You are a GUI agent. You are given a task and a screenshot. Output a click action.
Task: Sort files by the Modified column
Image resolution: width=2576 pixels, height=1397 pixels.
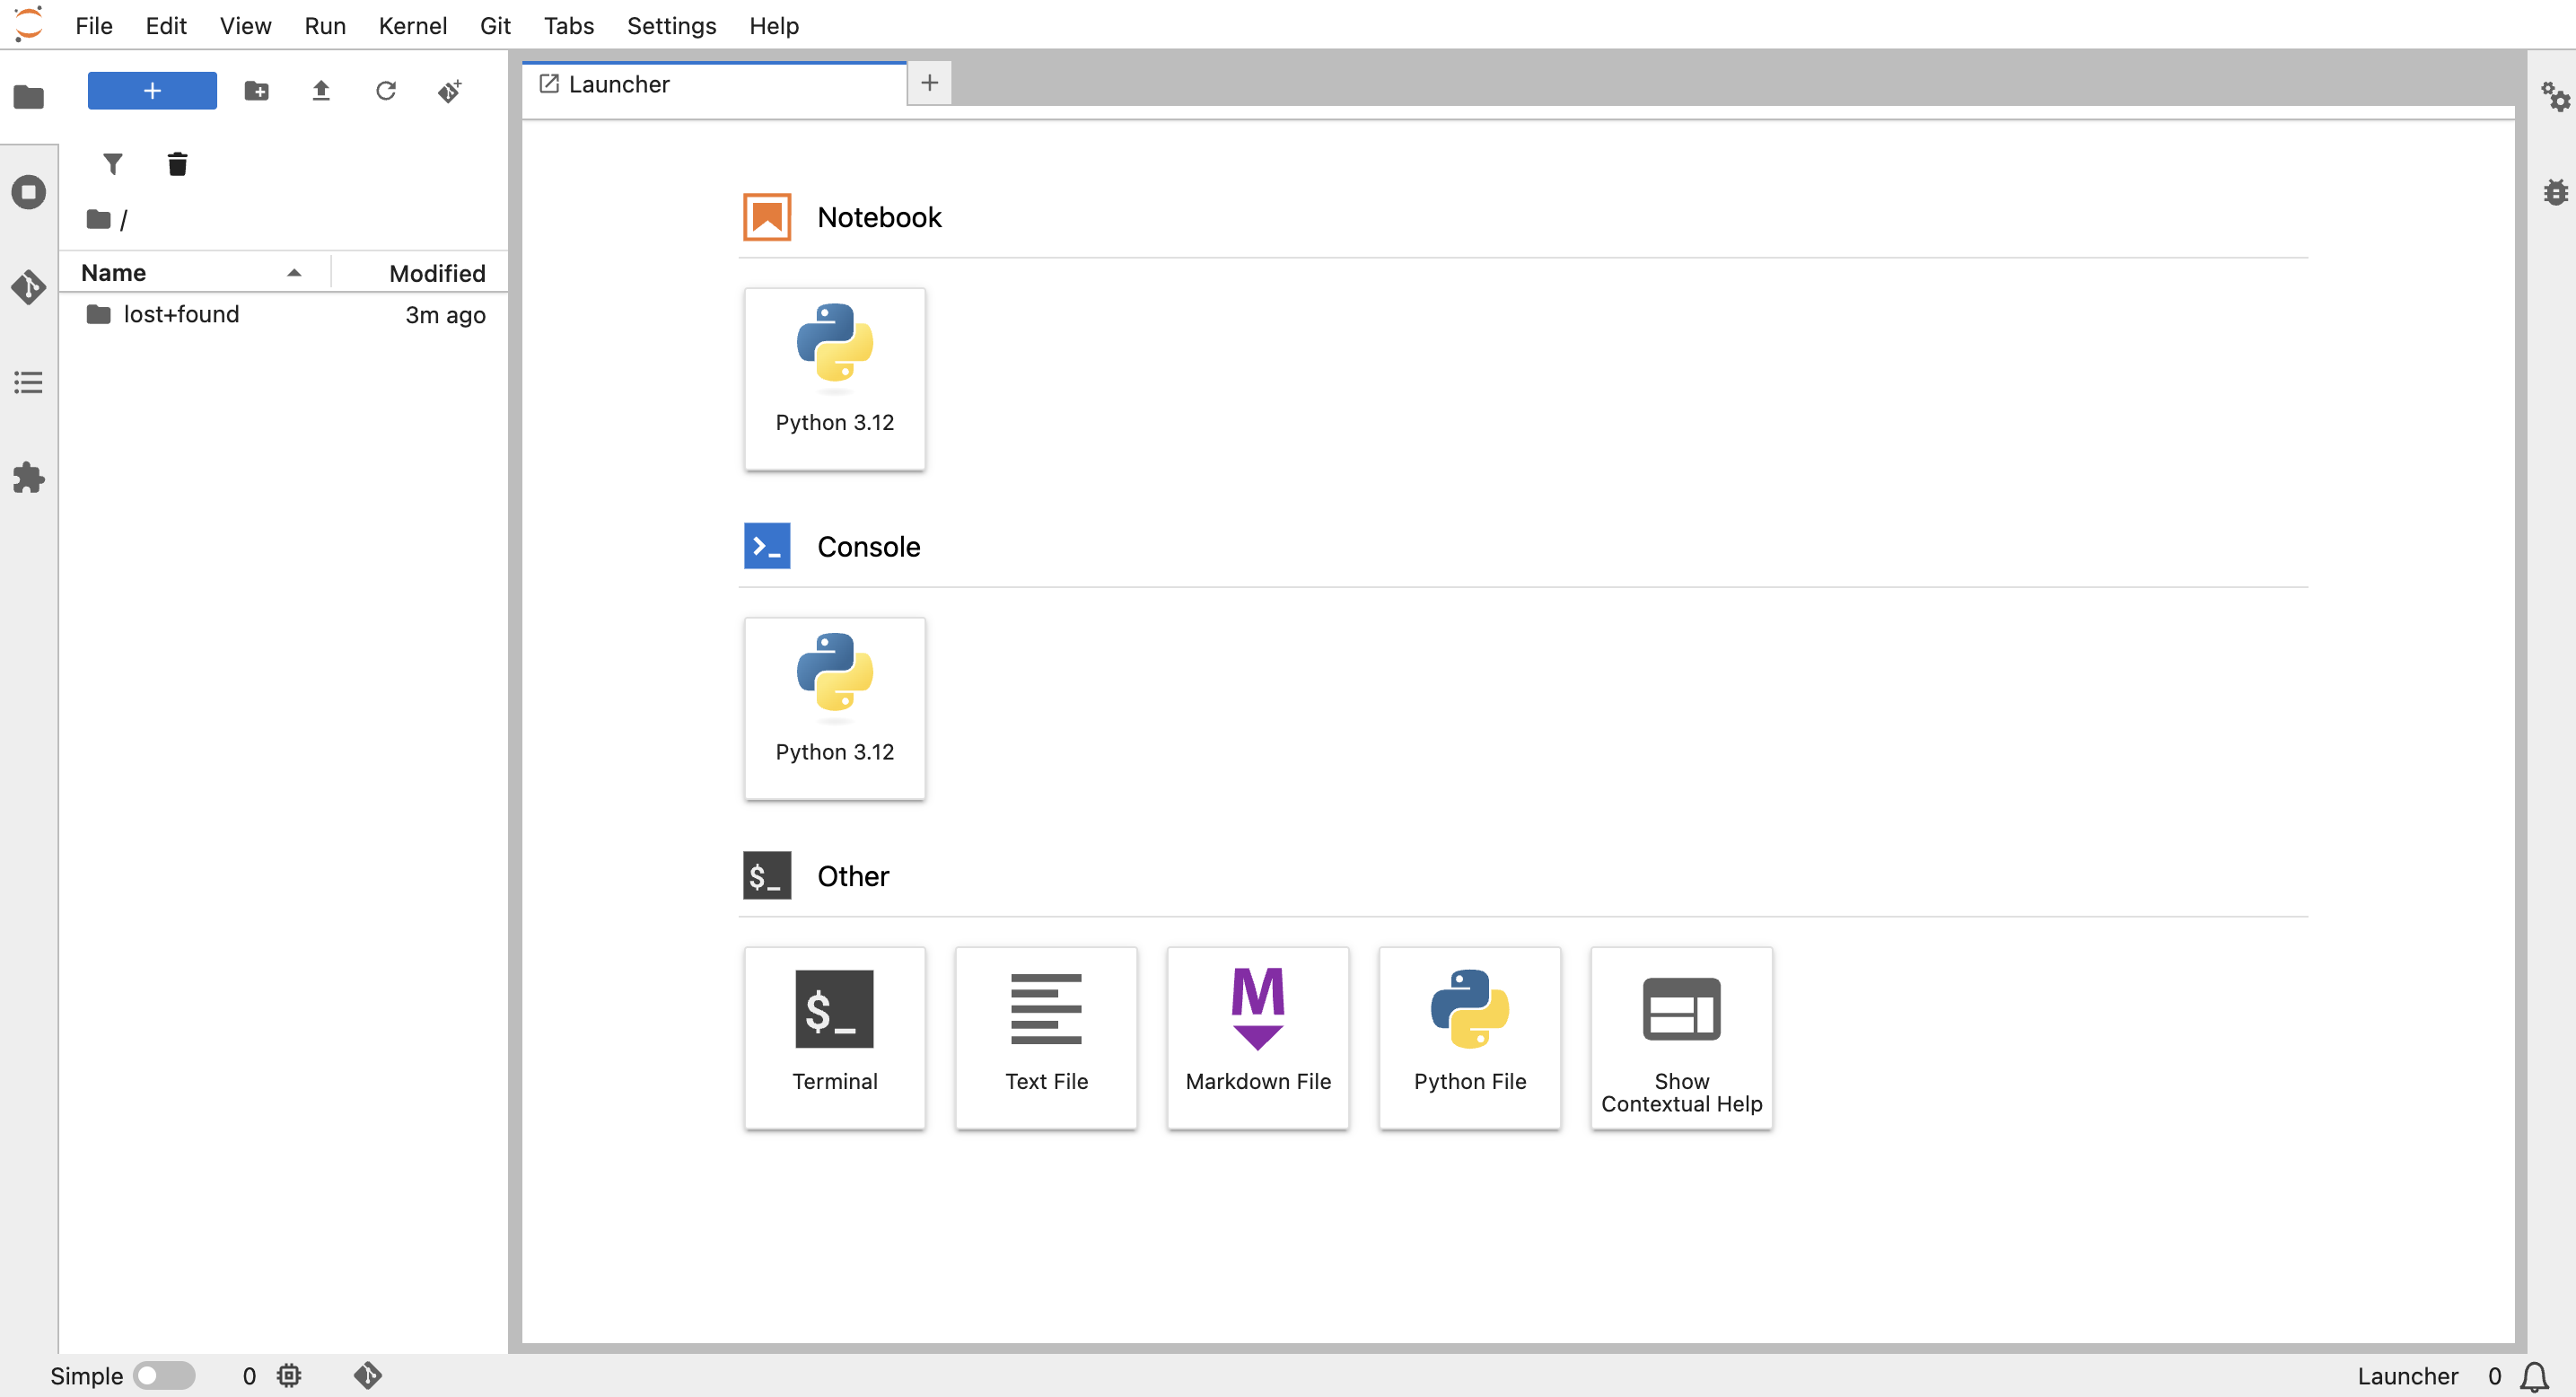pyautogui.click(x=436, y=273)
